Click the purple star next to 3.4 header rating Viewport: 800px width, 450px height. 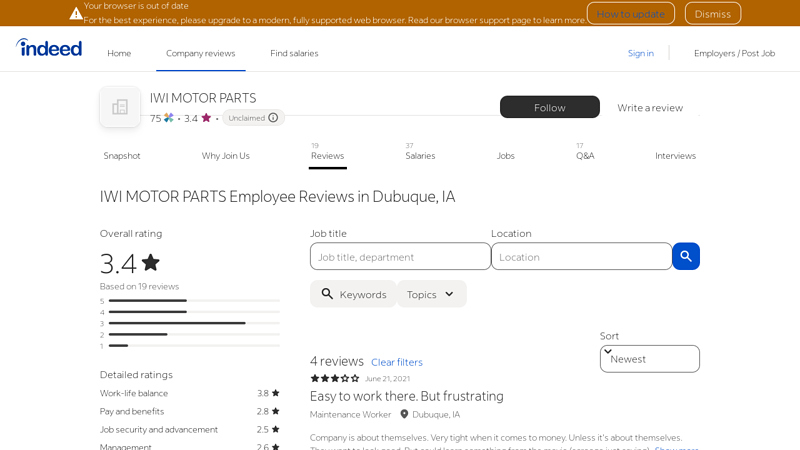point(206,118)
